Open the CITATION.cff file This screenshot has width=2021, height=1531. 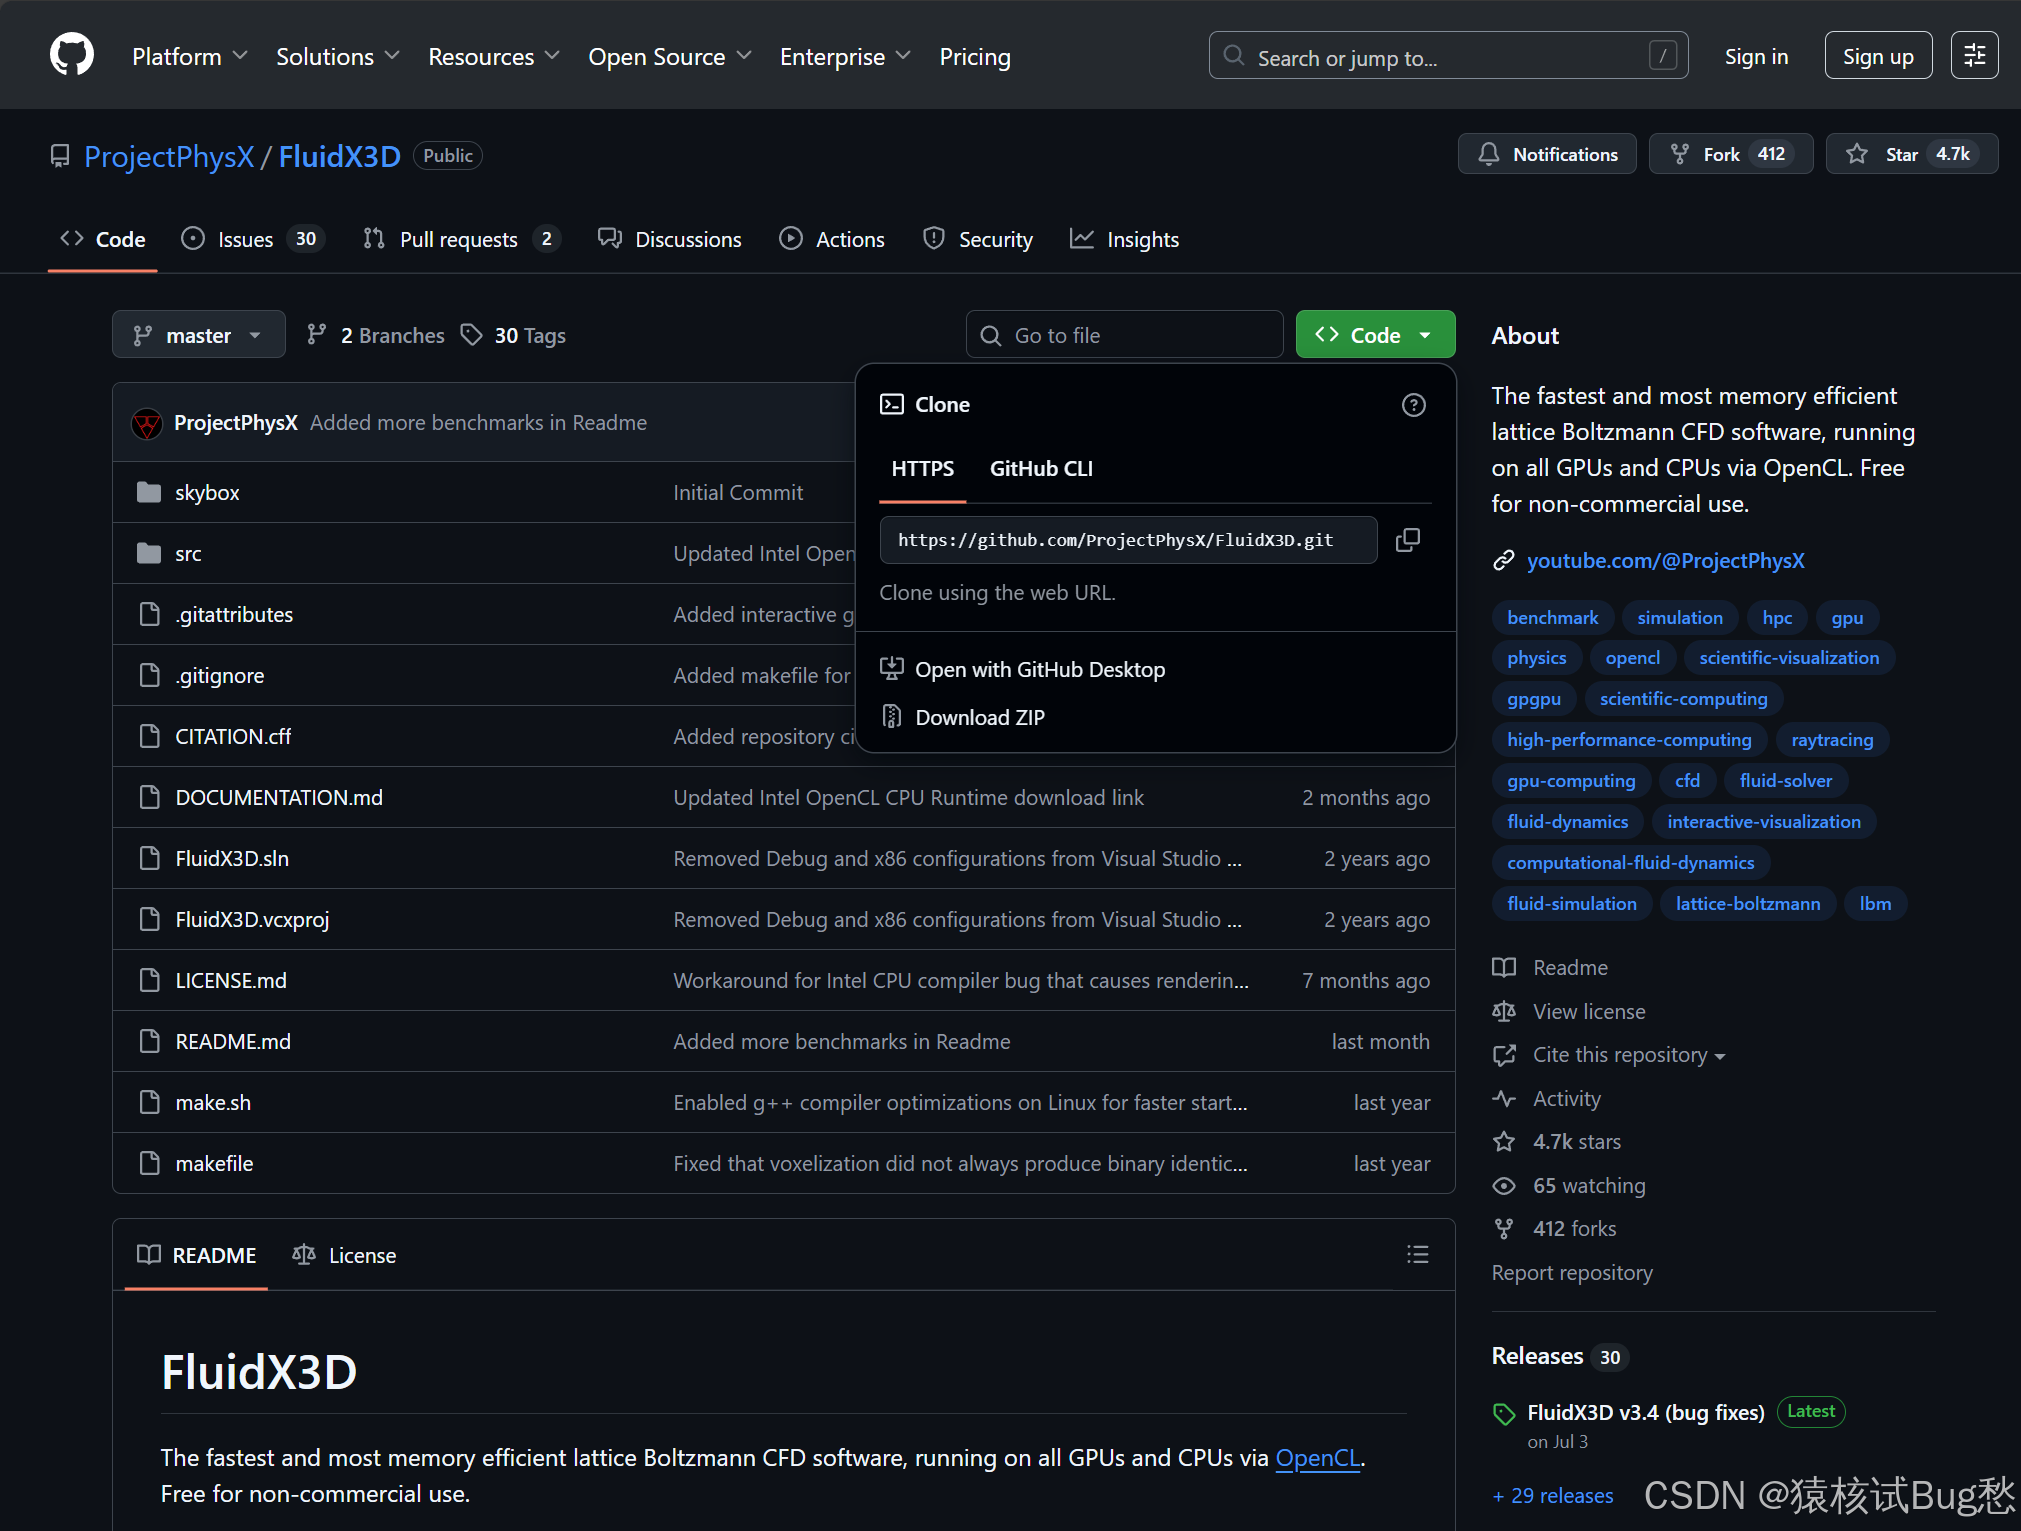coord(233,736)
